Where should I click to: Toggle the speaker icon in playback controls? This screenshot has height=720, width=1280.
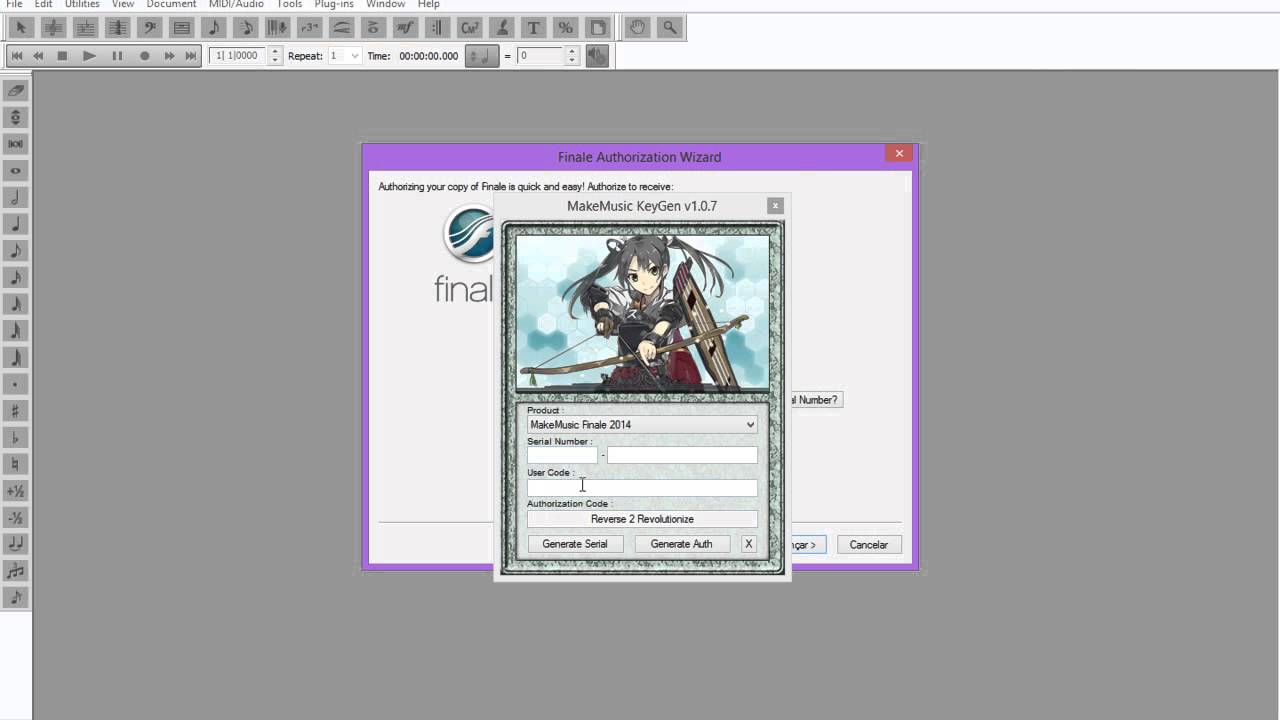[x=597, y=56]
